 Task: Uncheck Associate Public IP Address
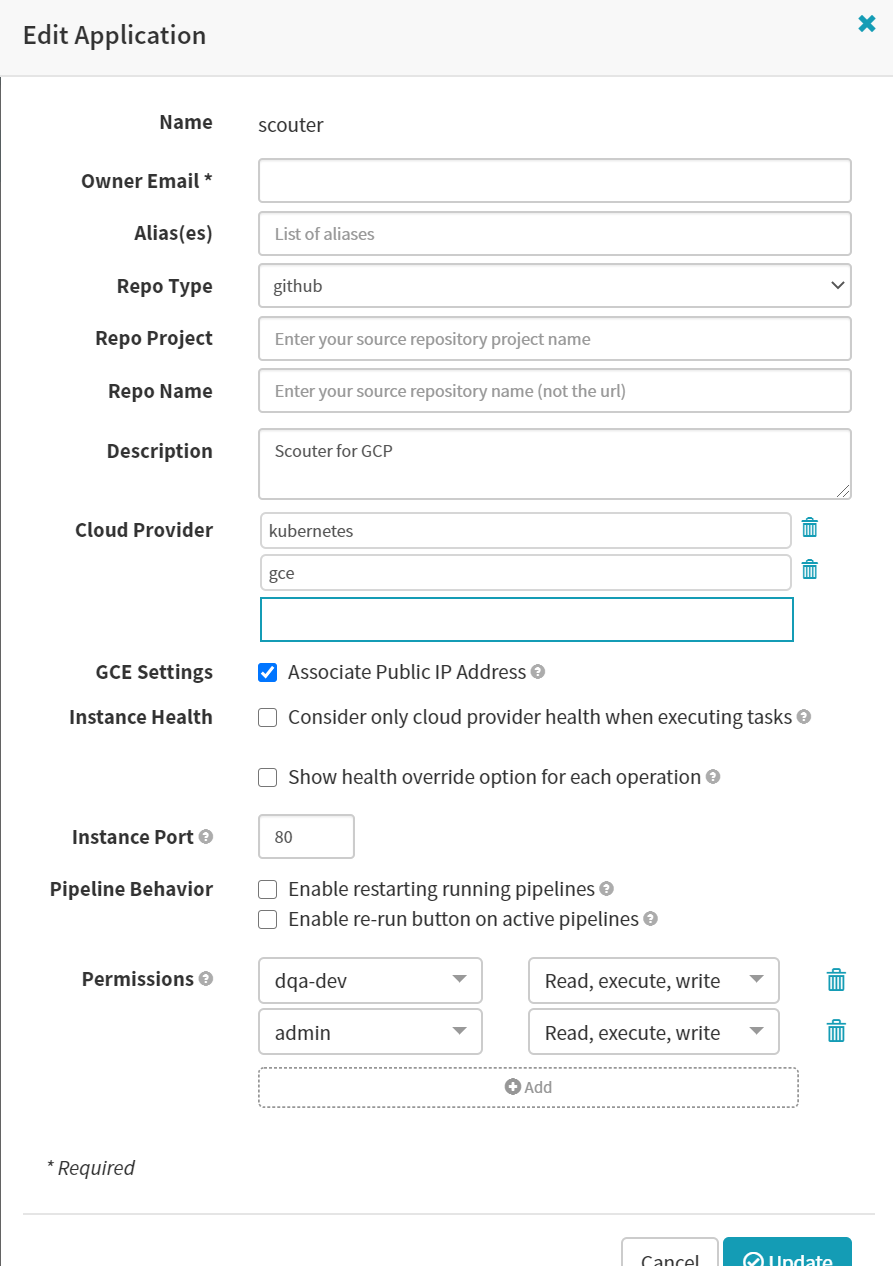point(267,672)
